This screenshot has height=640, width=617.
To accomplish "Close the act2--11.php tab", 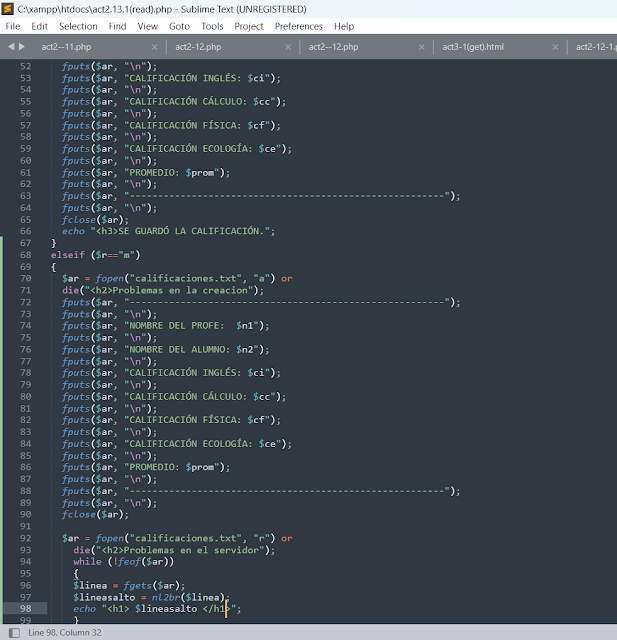I will click(x=154, y=47).
